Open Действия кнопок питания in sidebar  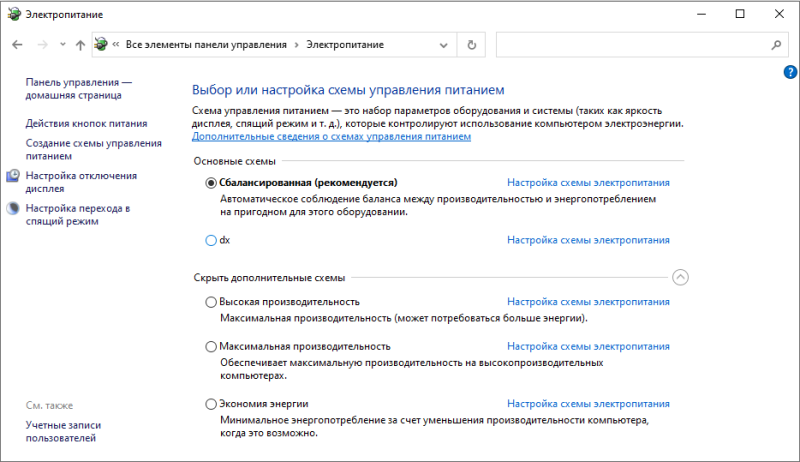coord(86,123)
